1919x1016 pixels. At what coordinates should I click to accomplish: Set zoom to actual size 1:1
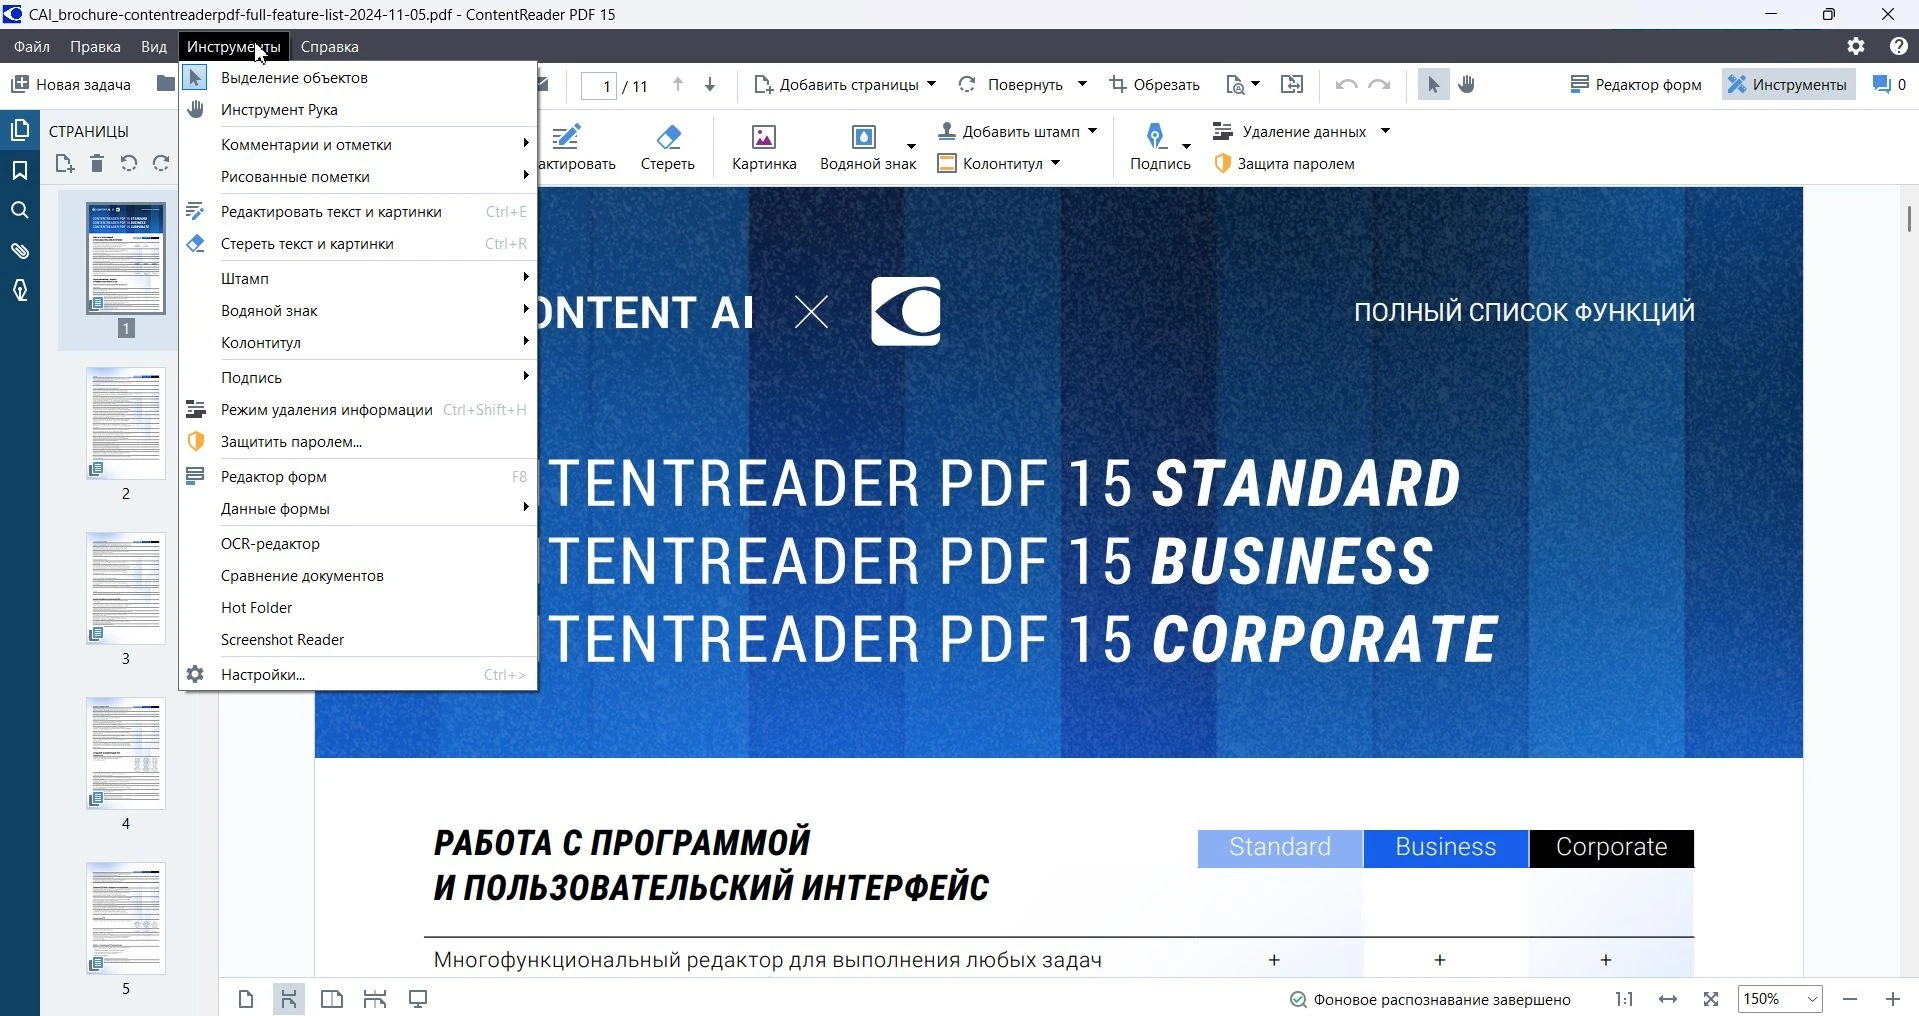coord(1624,999)
